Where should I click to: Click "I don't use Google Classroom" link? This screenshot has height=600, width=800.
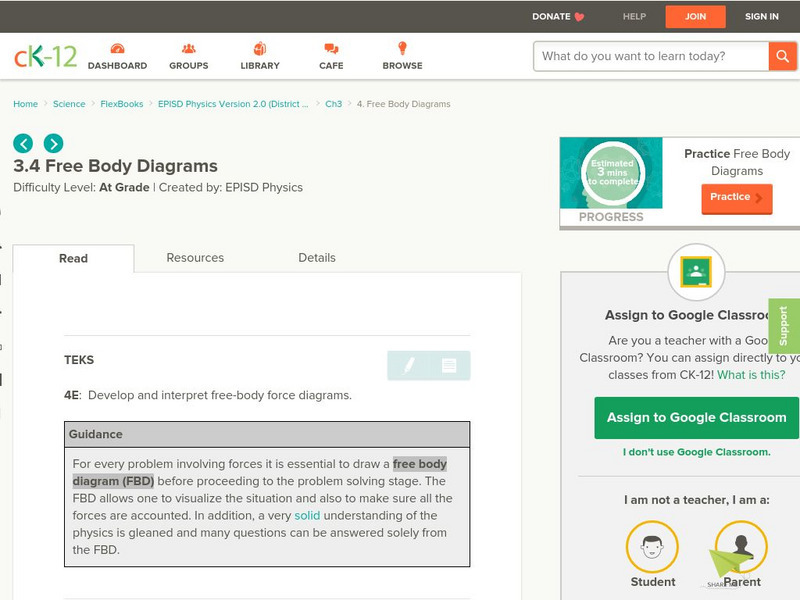tap(696, 452)
